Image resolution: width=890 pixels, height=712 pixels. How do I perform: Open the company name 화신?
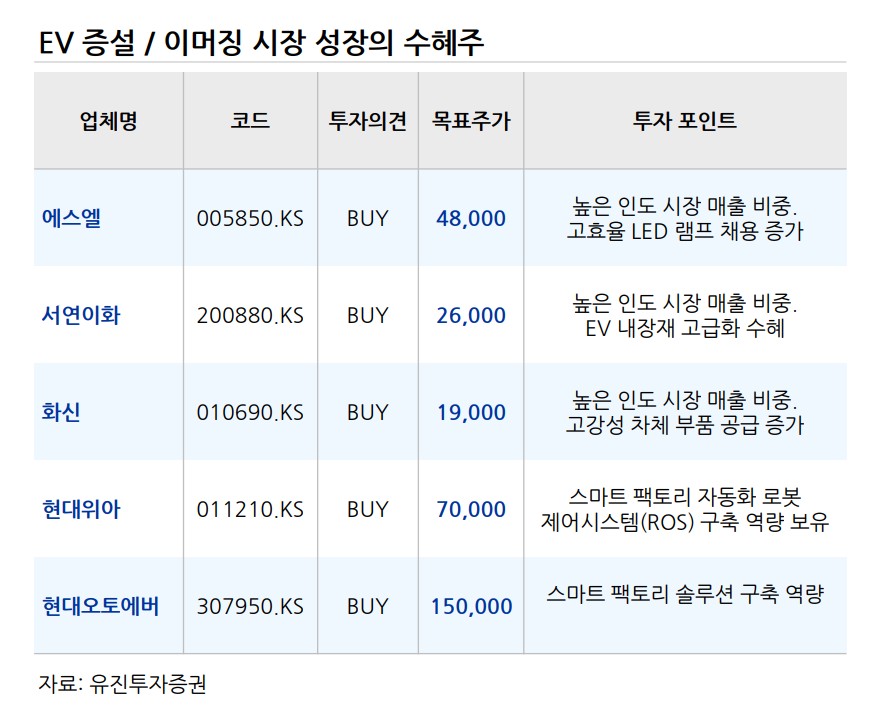61,412
